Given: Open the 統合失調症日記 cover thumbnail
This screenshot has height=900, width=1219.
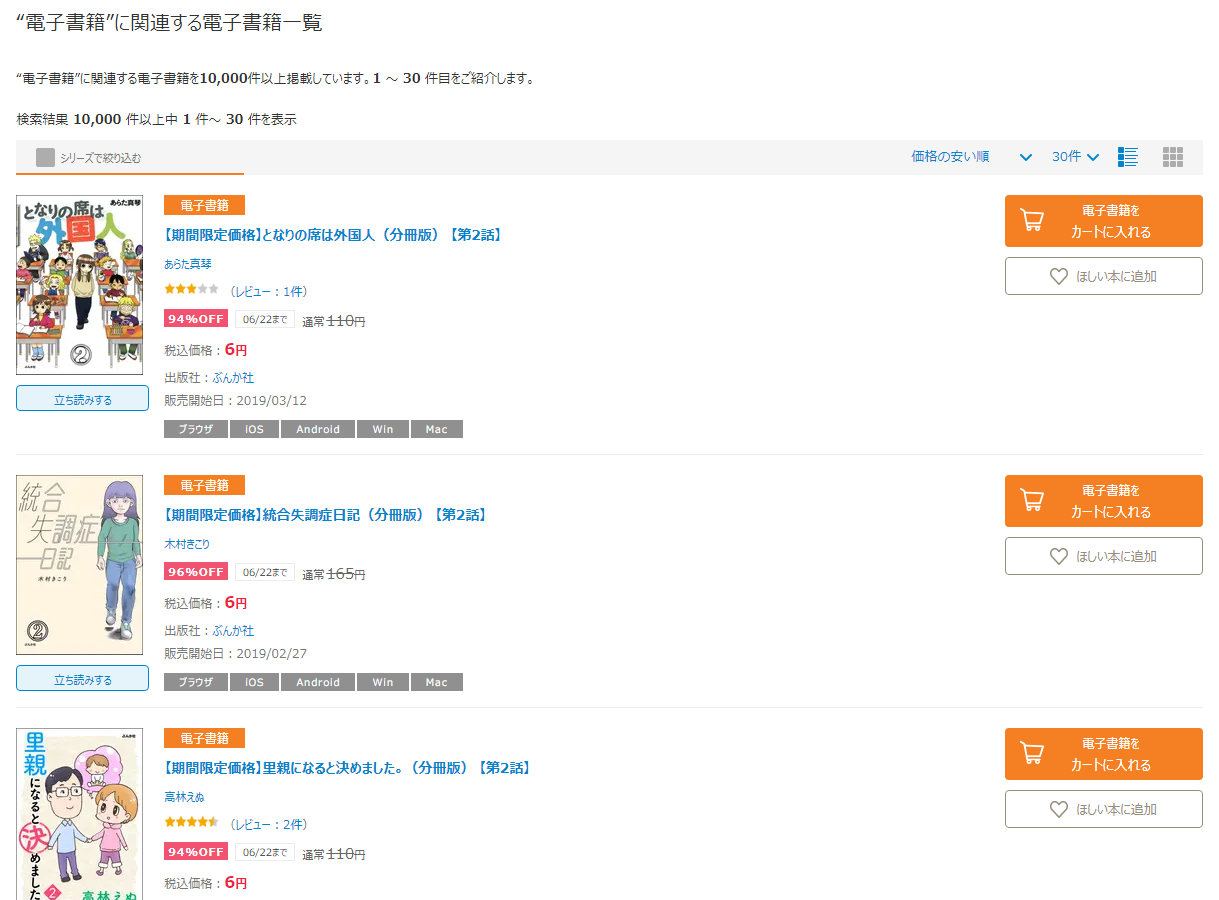Looking at the screenshot, I should pos(79,565).
